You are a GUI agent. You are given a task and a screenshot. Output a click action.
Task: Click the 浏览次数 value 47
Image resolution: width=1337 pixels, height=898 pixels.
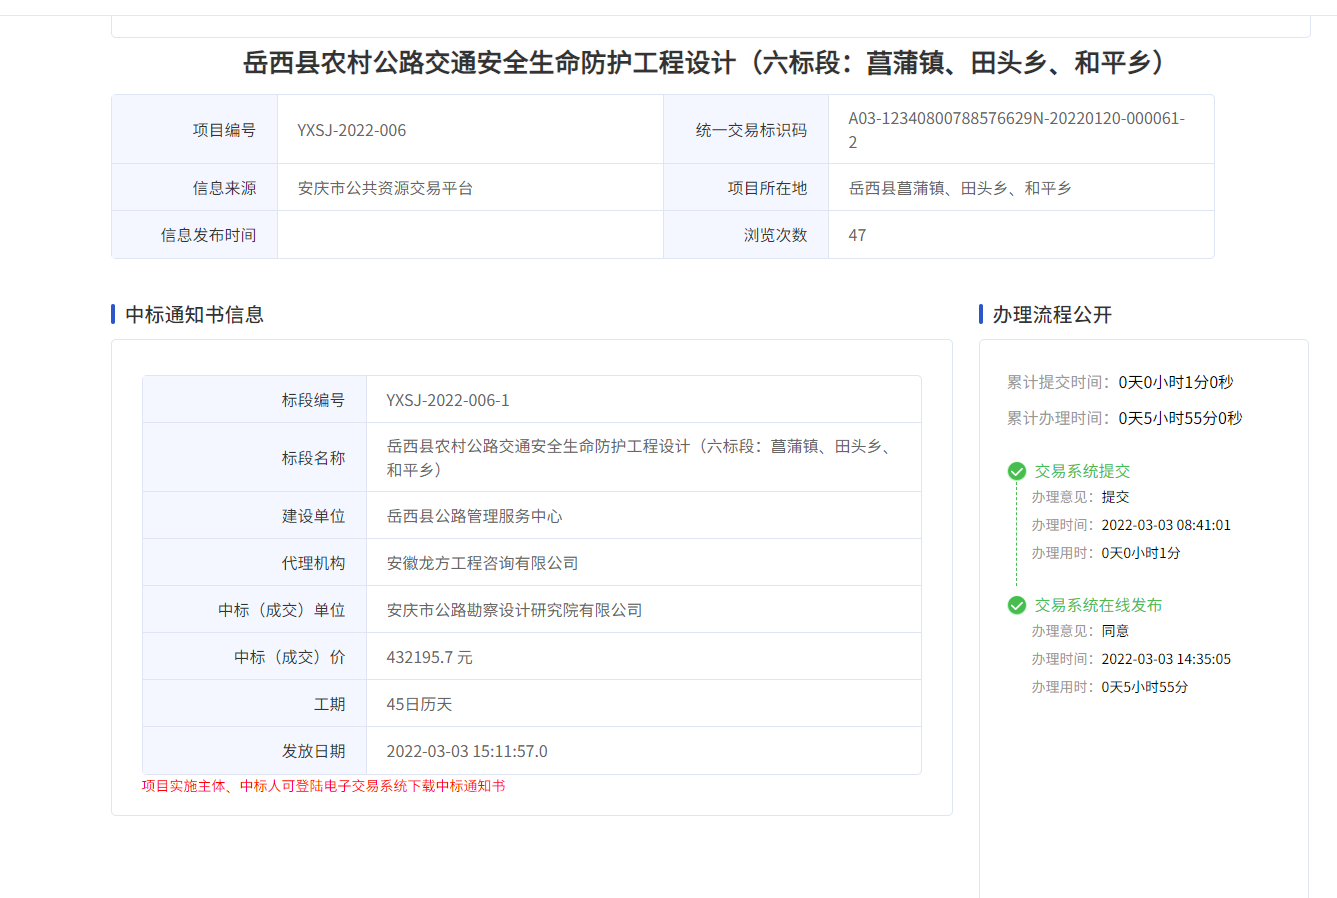click(x=857, y=235)
